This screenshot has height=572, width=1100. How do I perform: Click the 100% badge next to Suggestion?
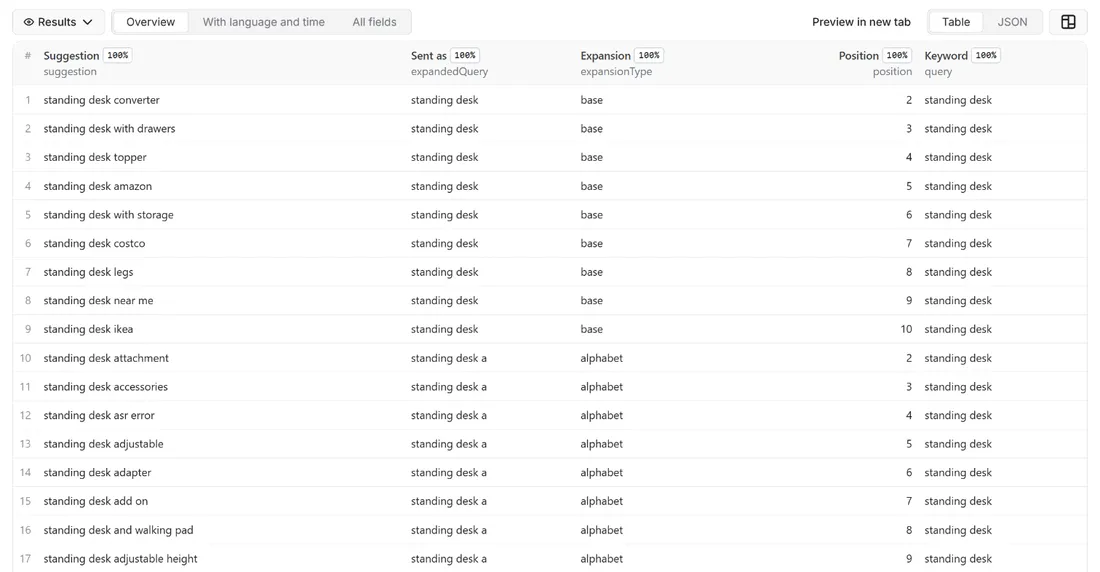point(118,55)
